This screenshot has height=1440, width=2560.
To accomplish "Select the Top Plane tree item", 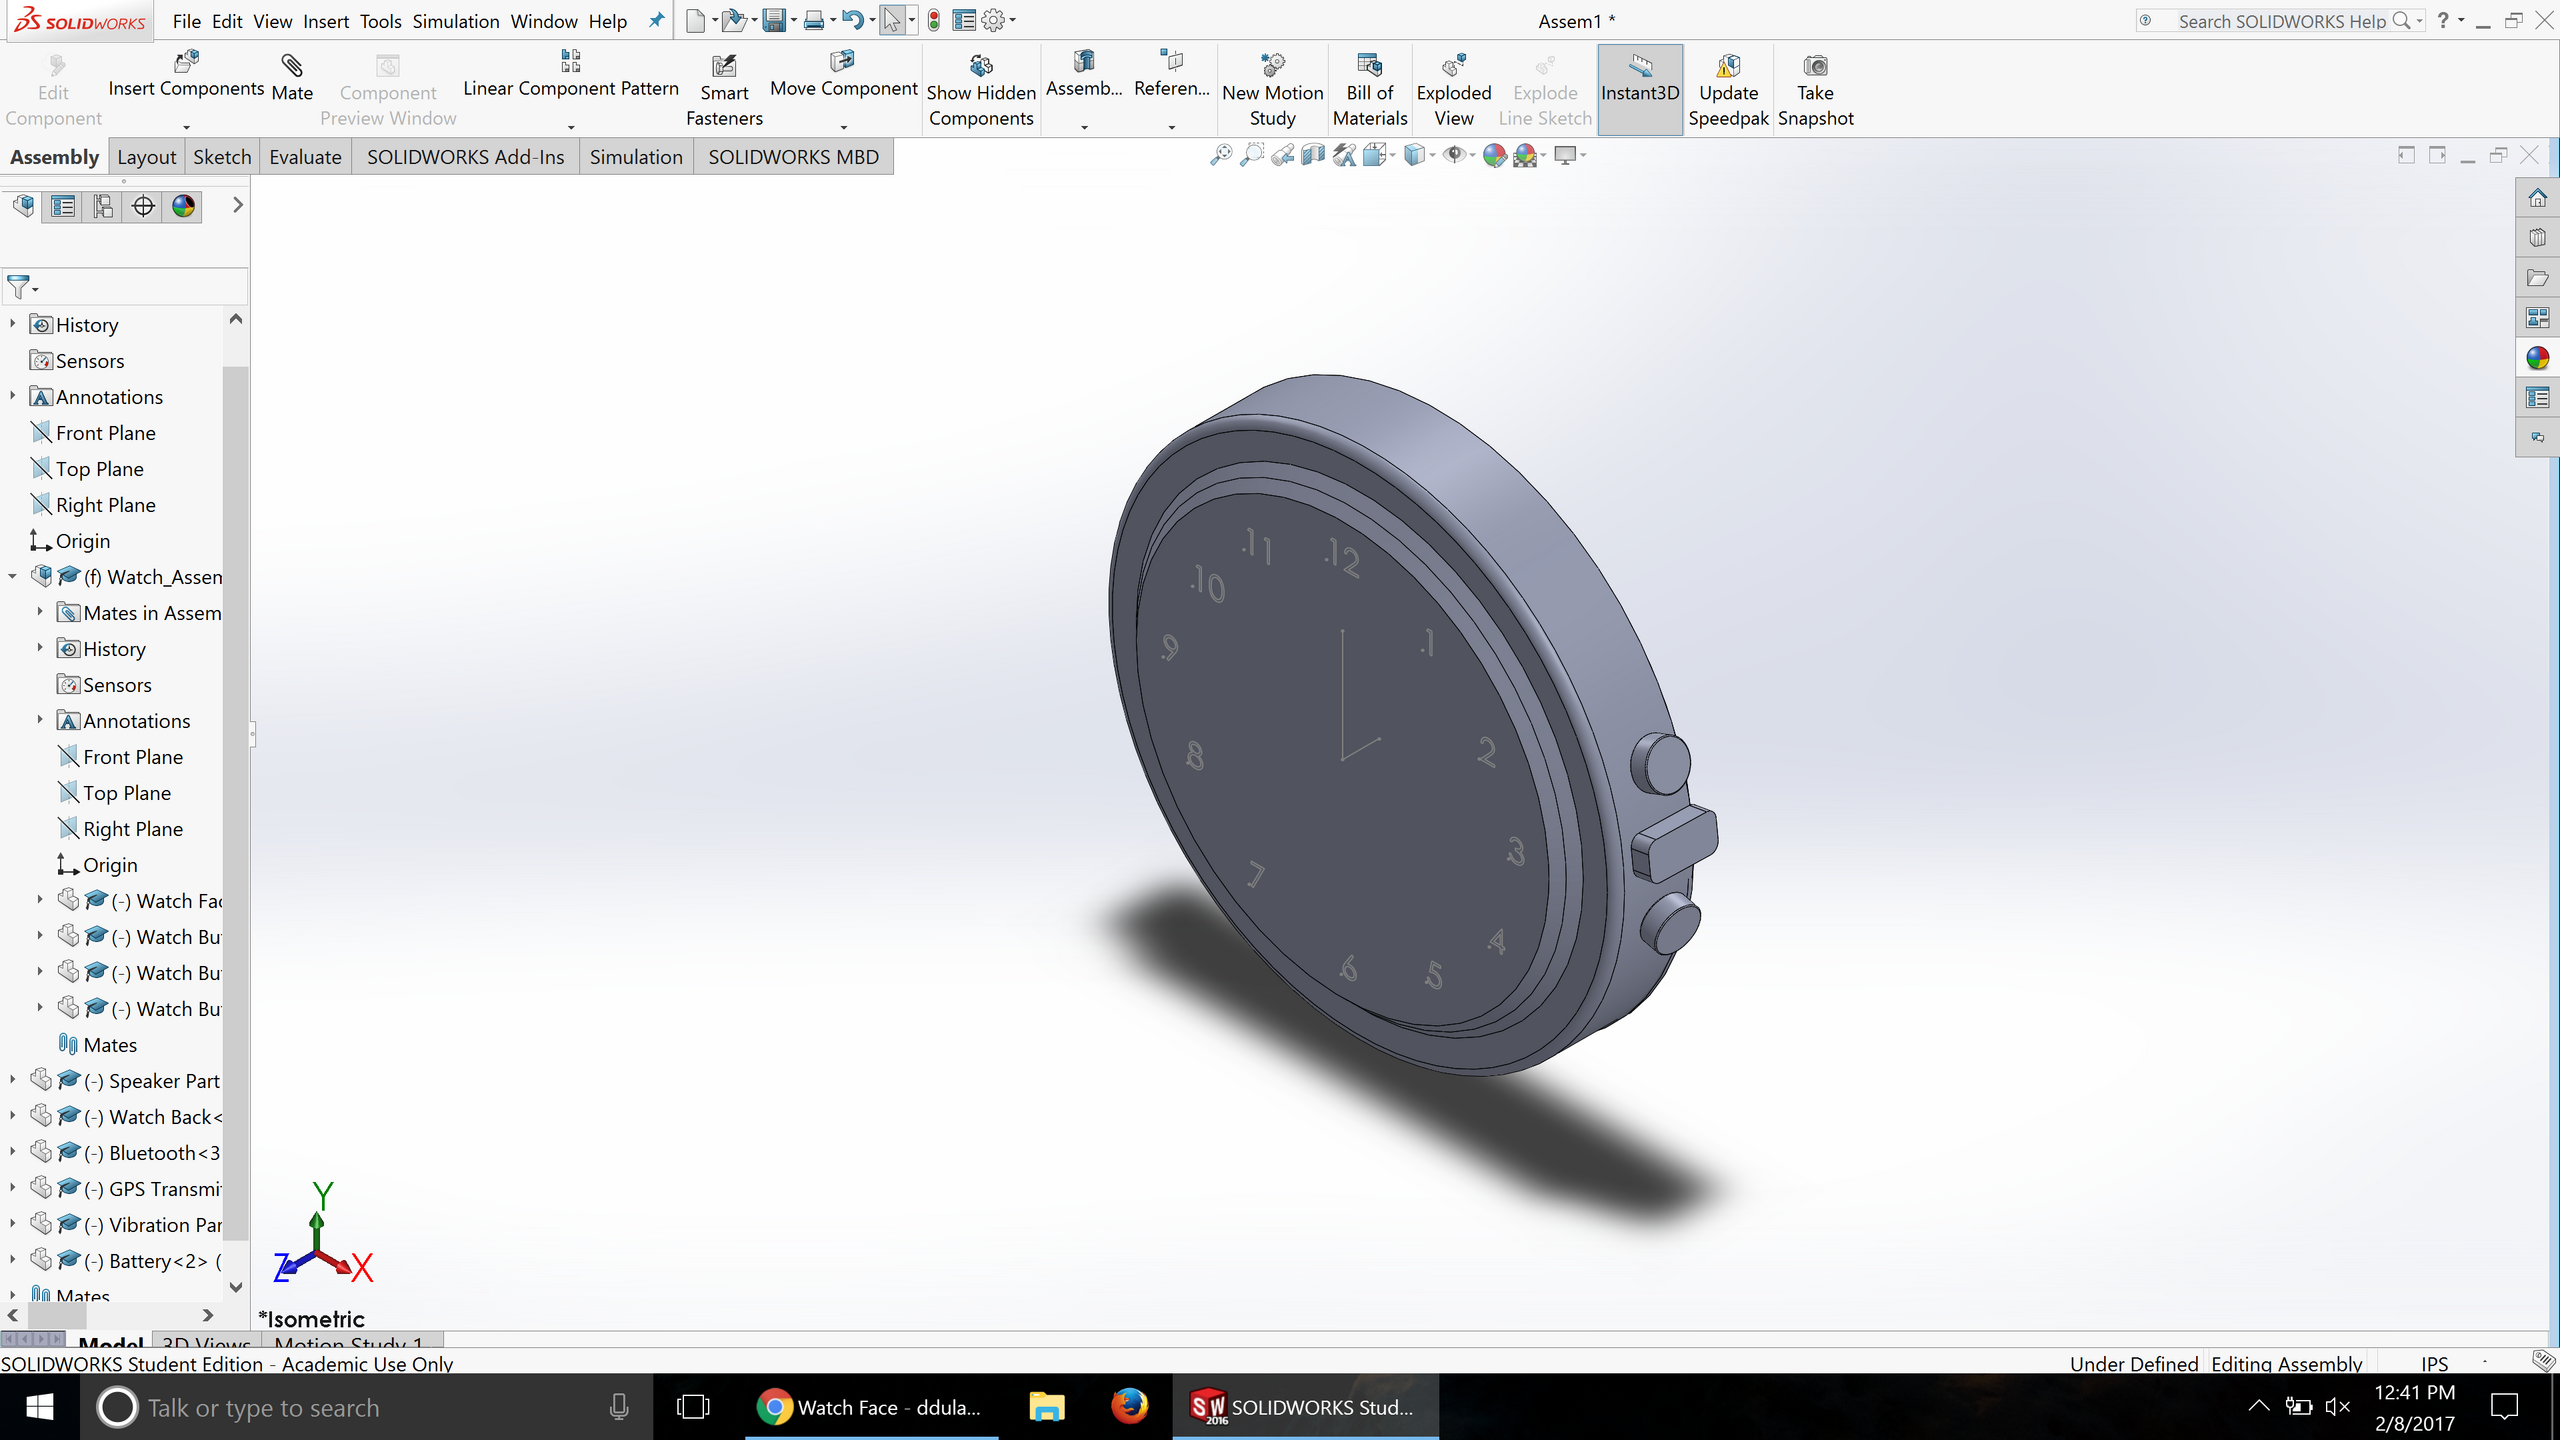I will coord(99,469).
